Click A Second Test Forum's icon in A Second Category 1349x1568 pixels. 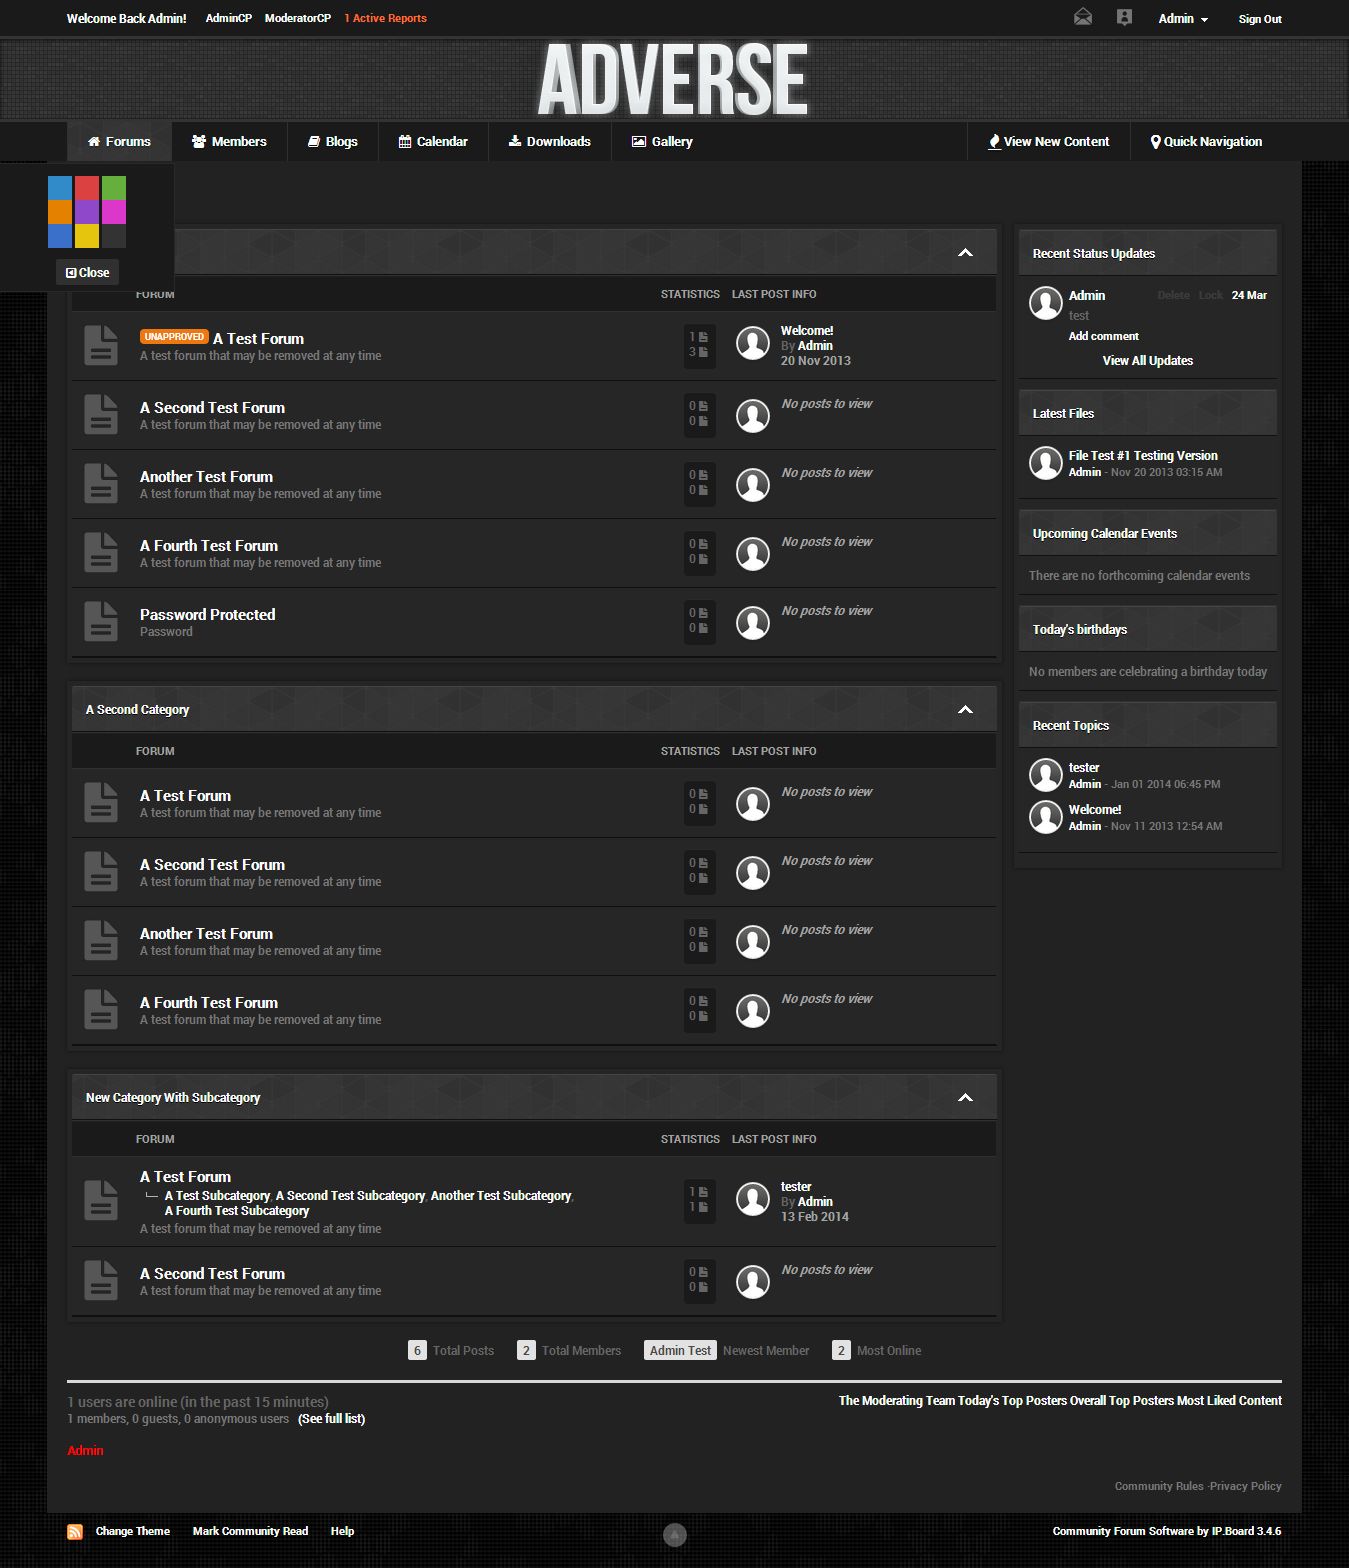[x=101, y=872]
